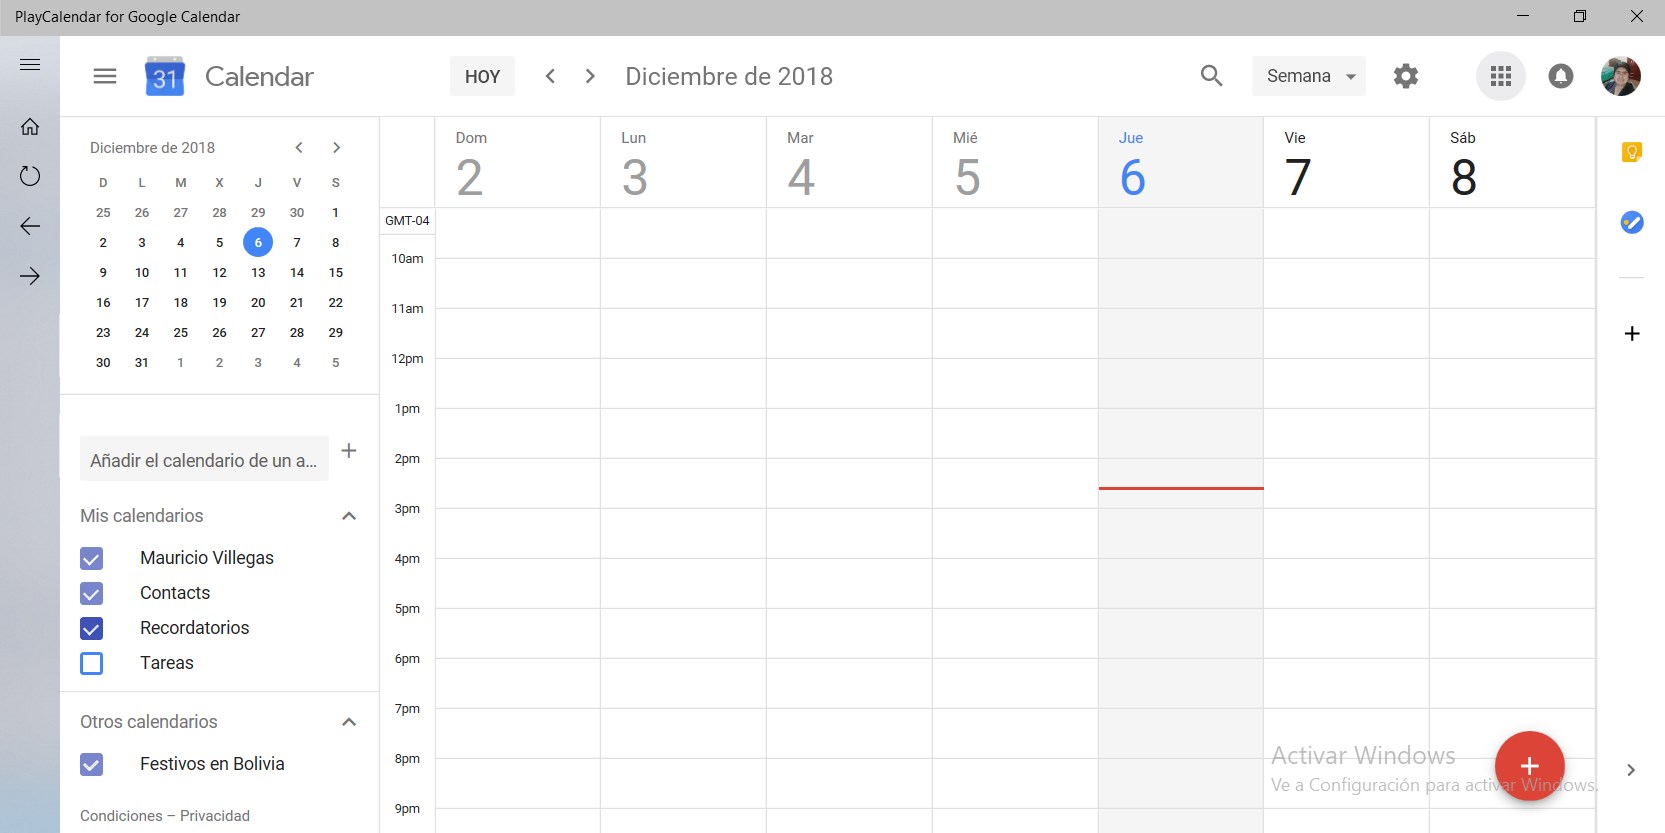
Task: Open the Semana view dropdown
Action: [x=1308, y=76]
